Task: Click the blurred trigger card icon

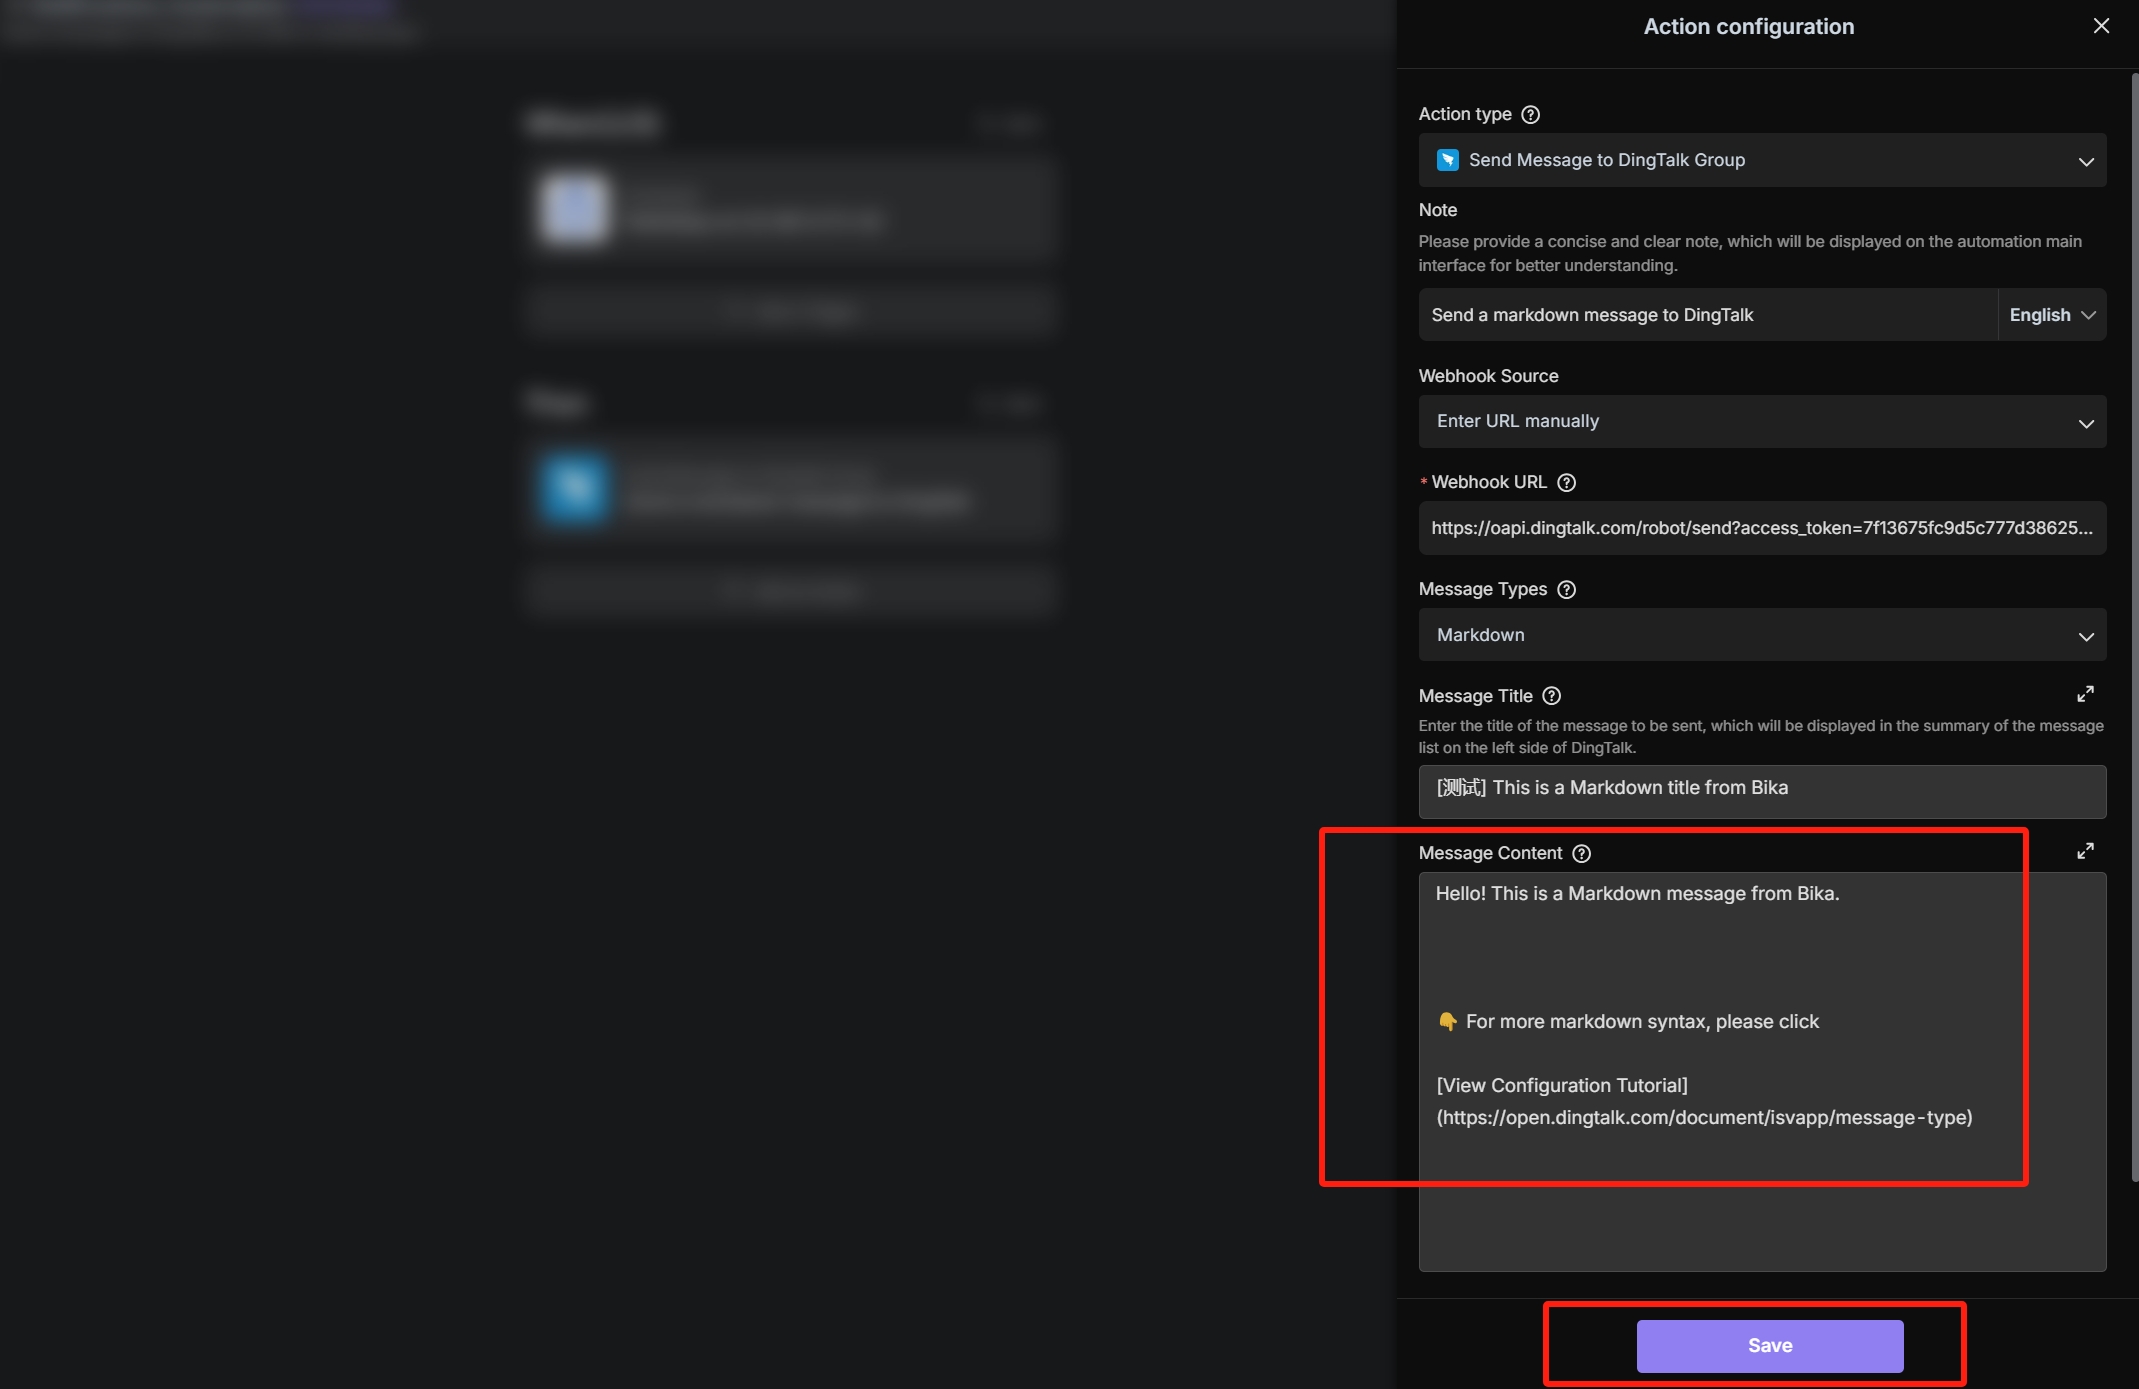Action: (573, 209)
